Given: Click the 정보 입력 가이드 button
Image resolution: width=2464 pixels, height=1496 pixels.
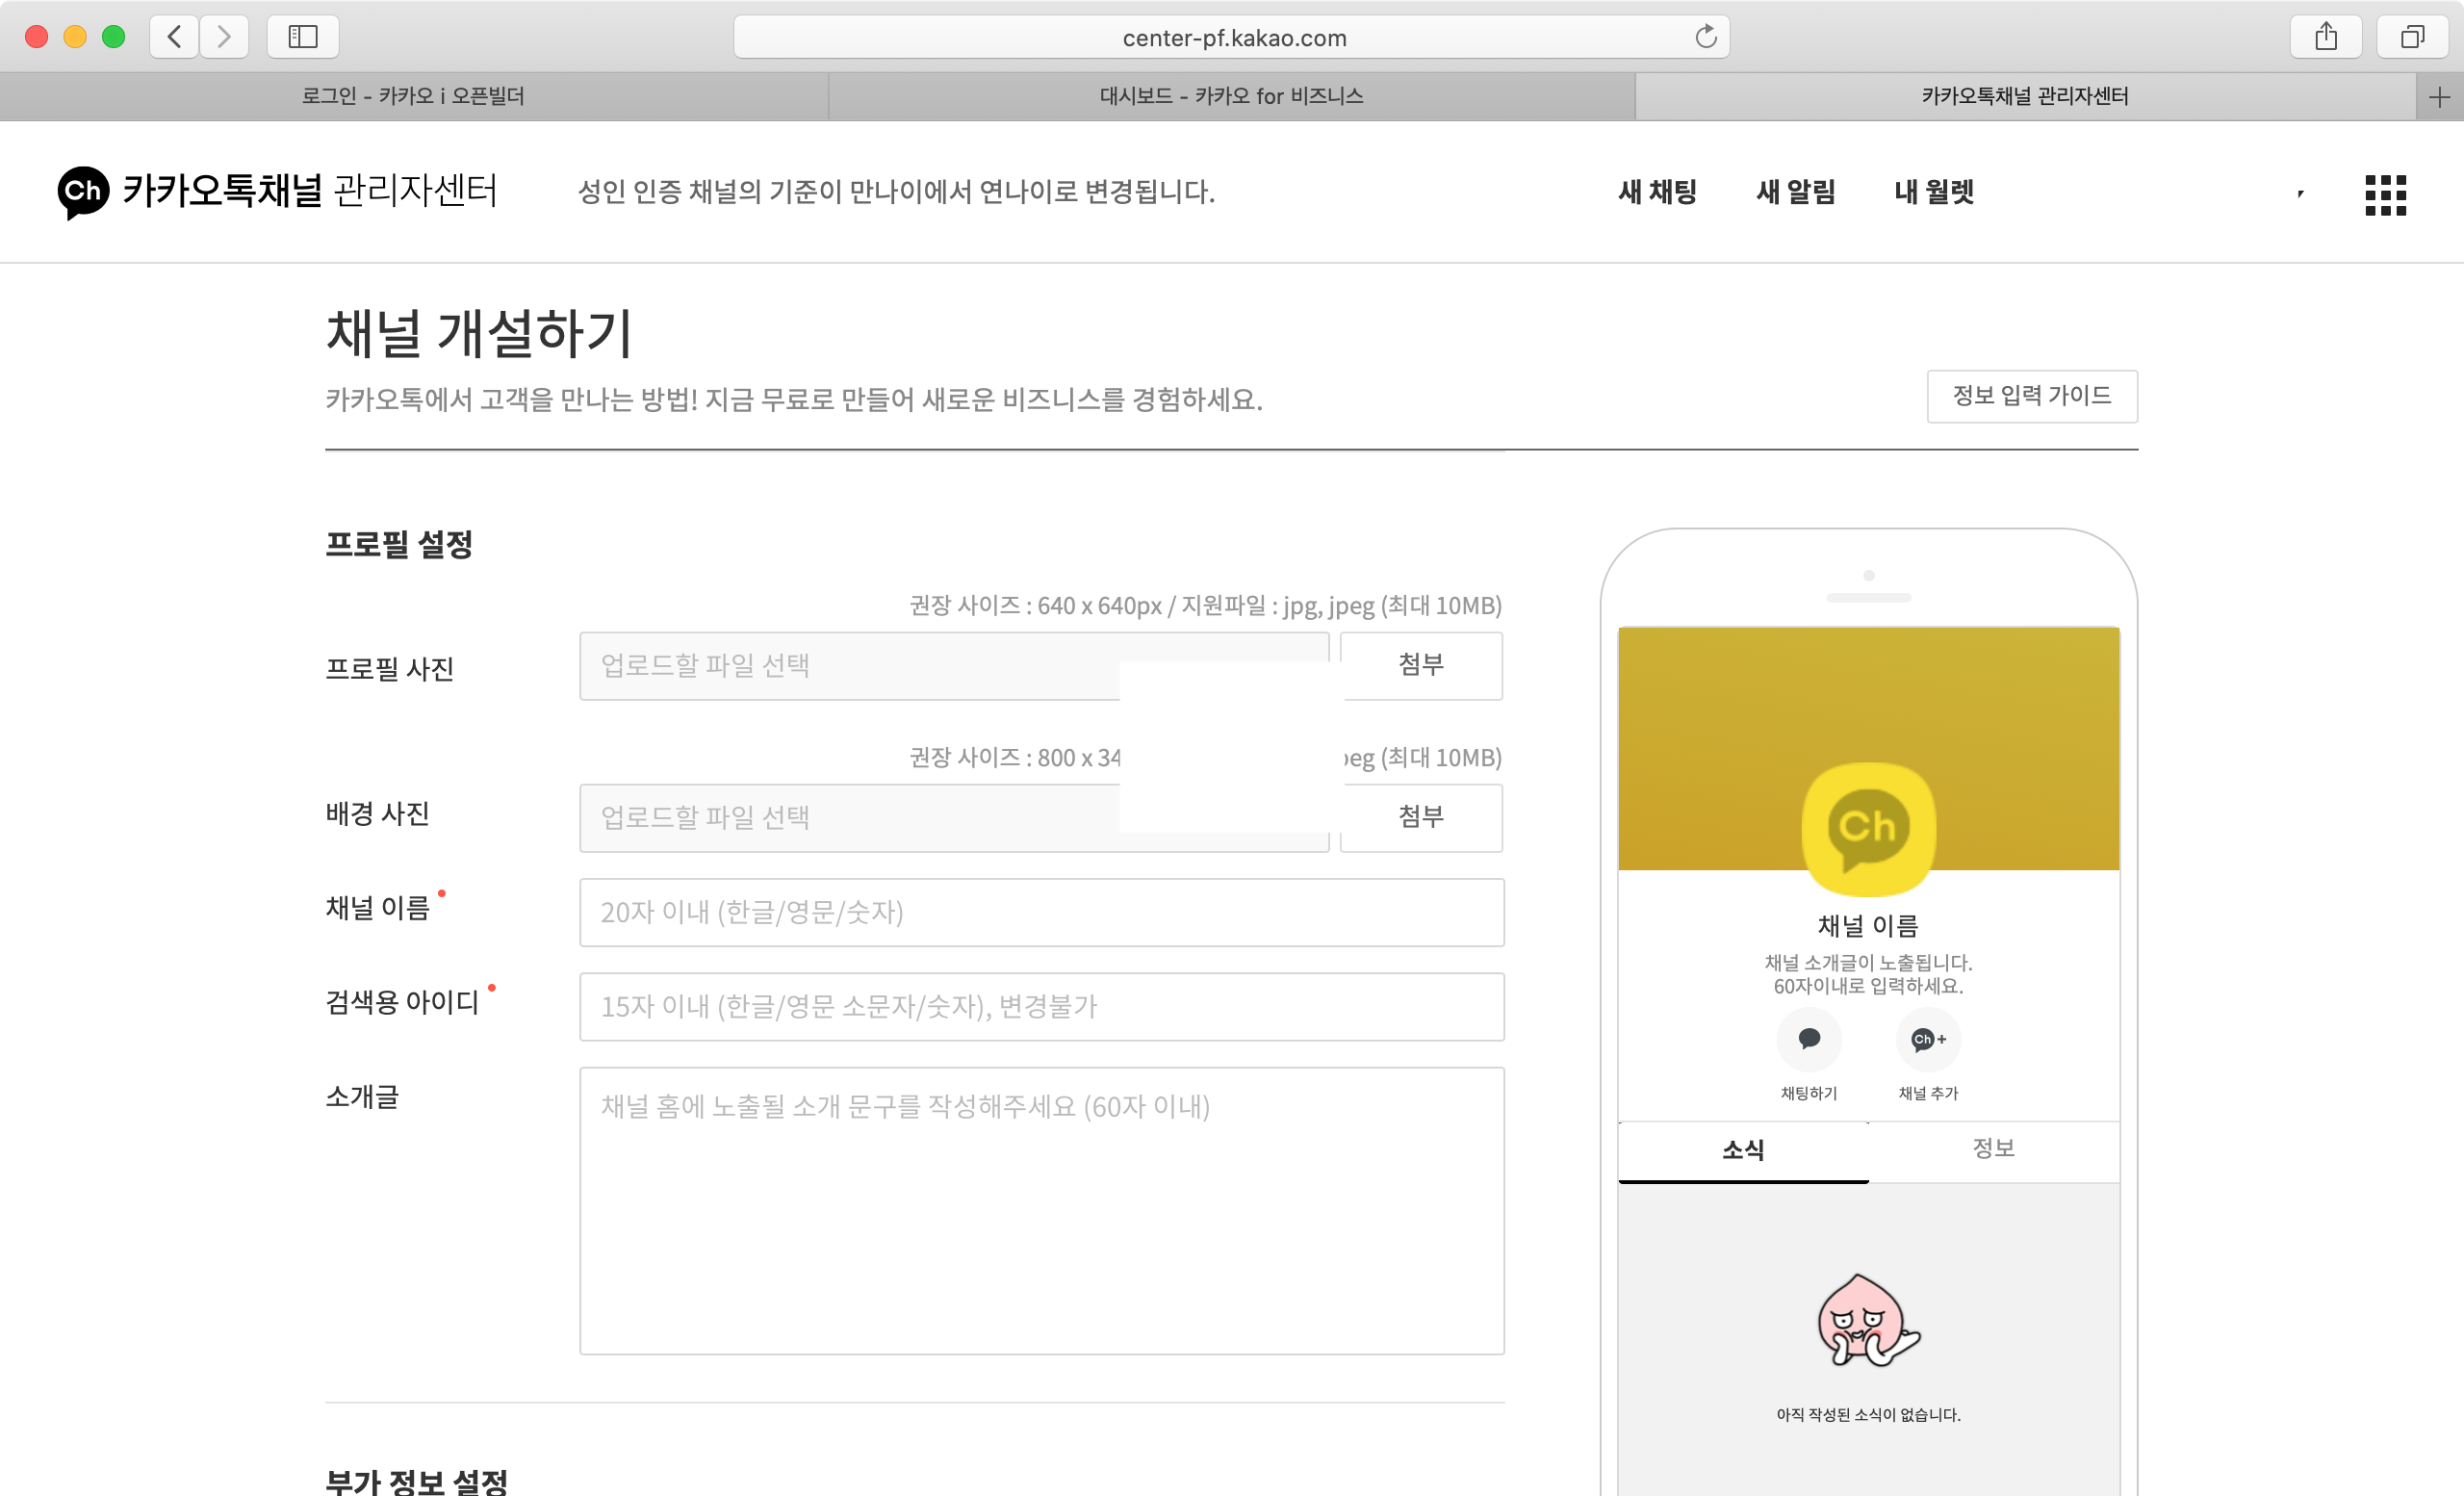Looking at the screenshot, I should (x=2031, y=396).
